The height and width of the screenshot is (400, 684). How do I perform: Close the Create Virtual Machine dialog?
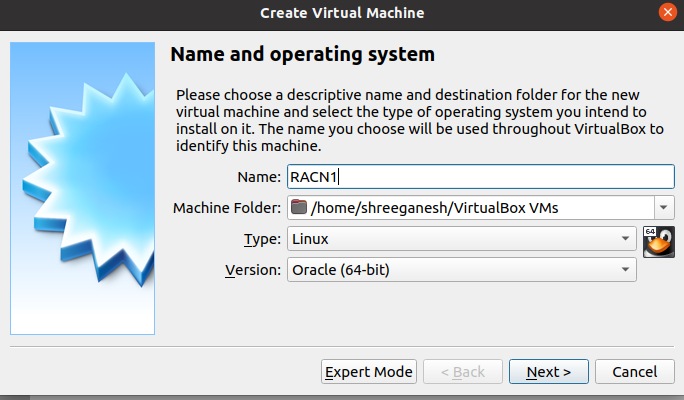click(x=668, y=12)
